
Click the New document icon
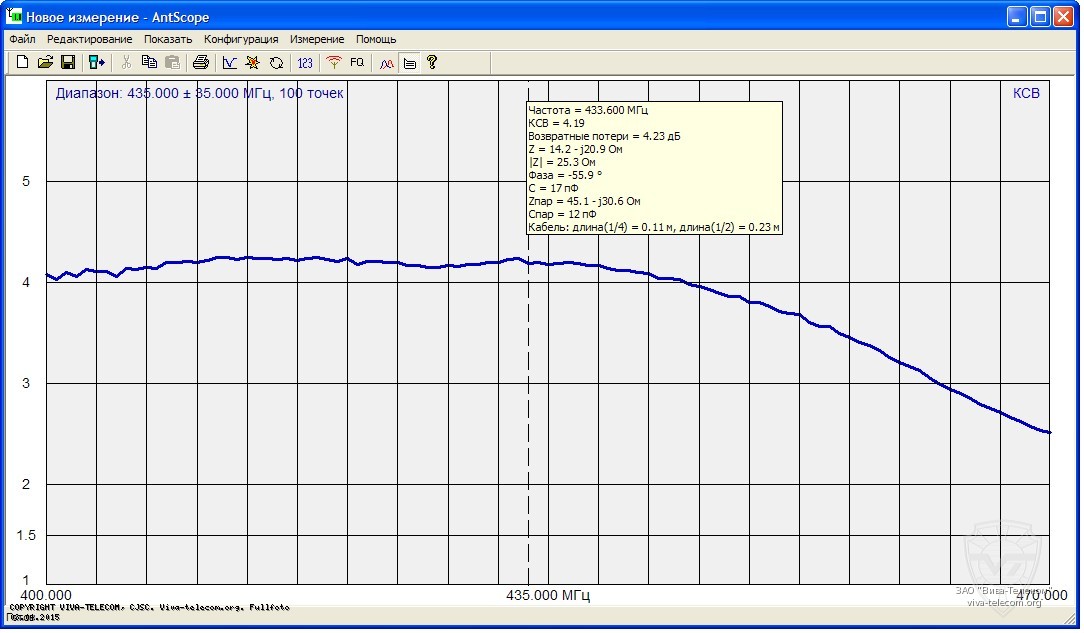tap(23, 63)
